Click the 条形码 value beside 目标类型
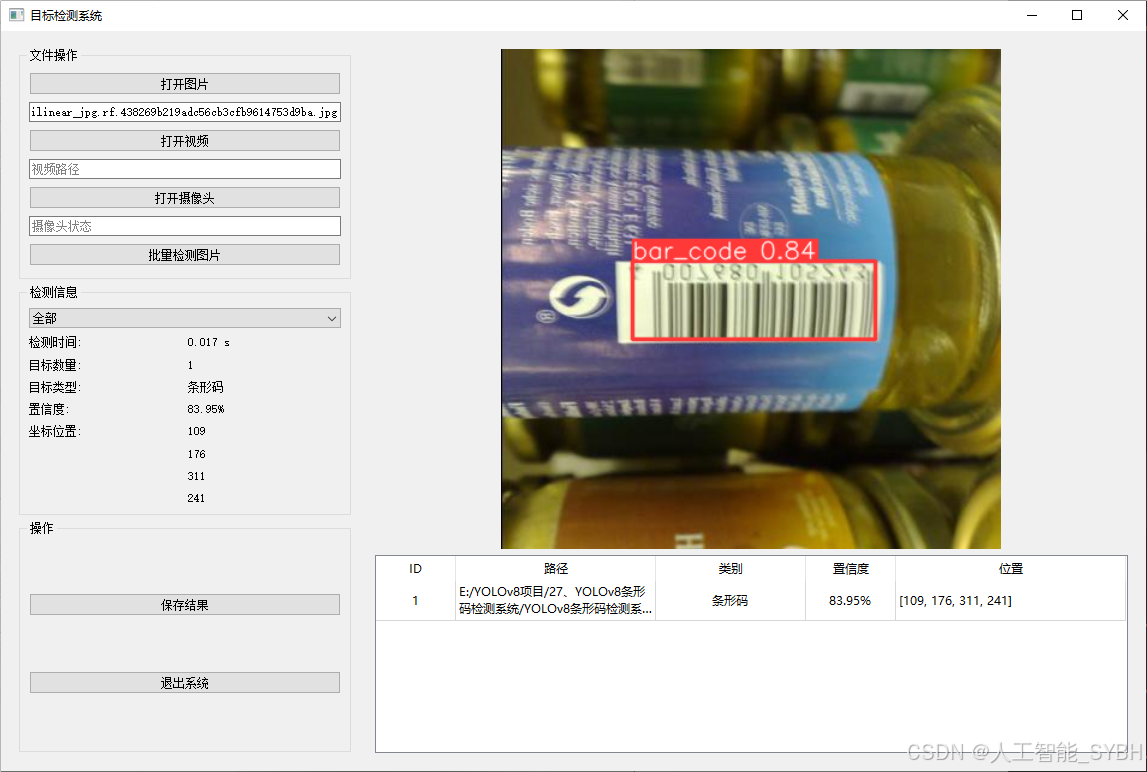 click(x=206, y=387)
